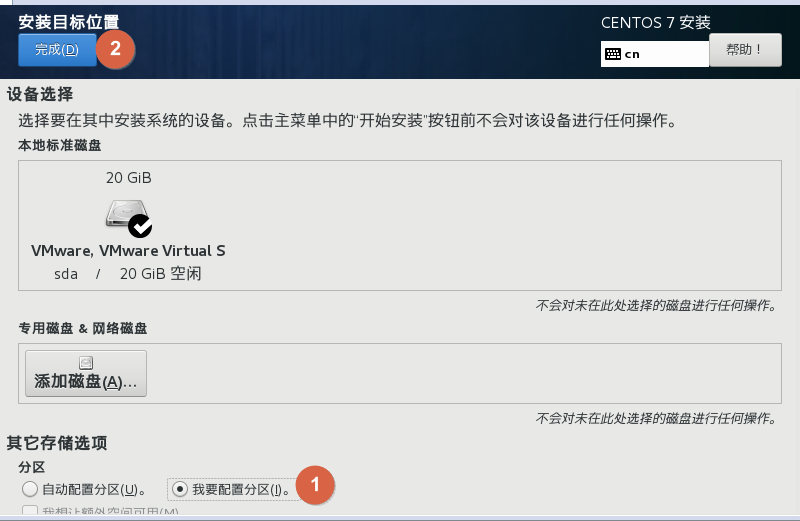800x521 pixels.
Task: Click the cn keyboard layout field
Action: [655, 54]
